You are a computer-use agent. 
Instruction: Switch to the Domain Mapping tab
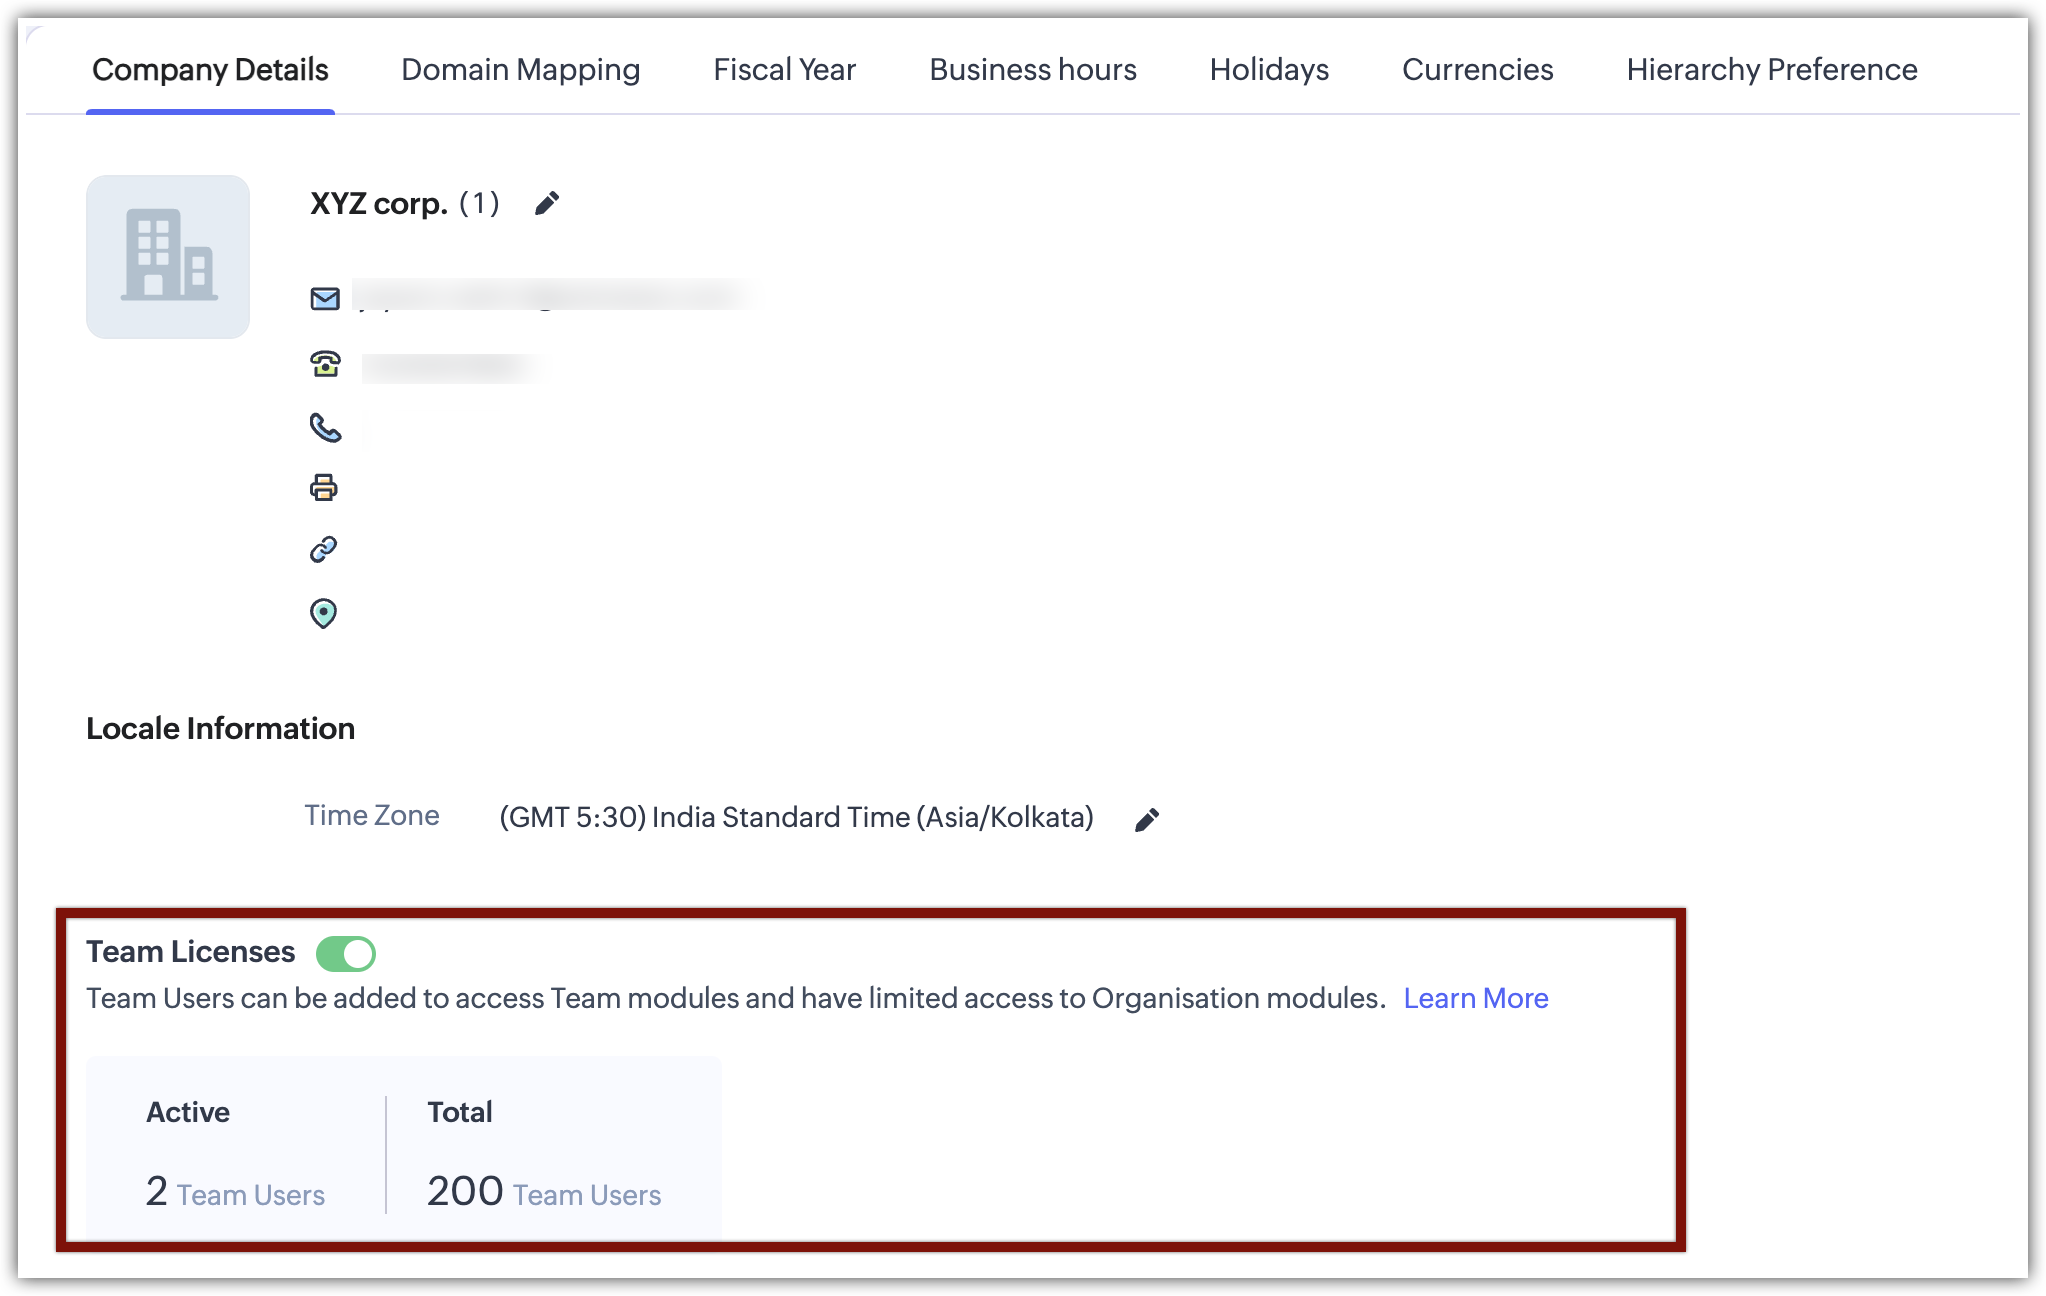tap(520, 70)
